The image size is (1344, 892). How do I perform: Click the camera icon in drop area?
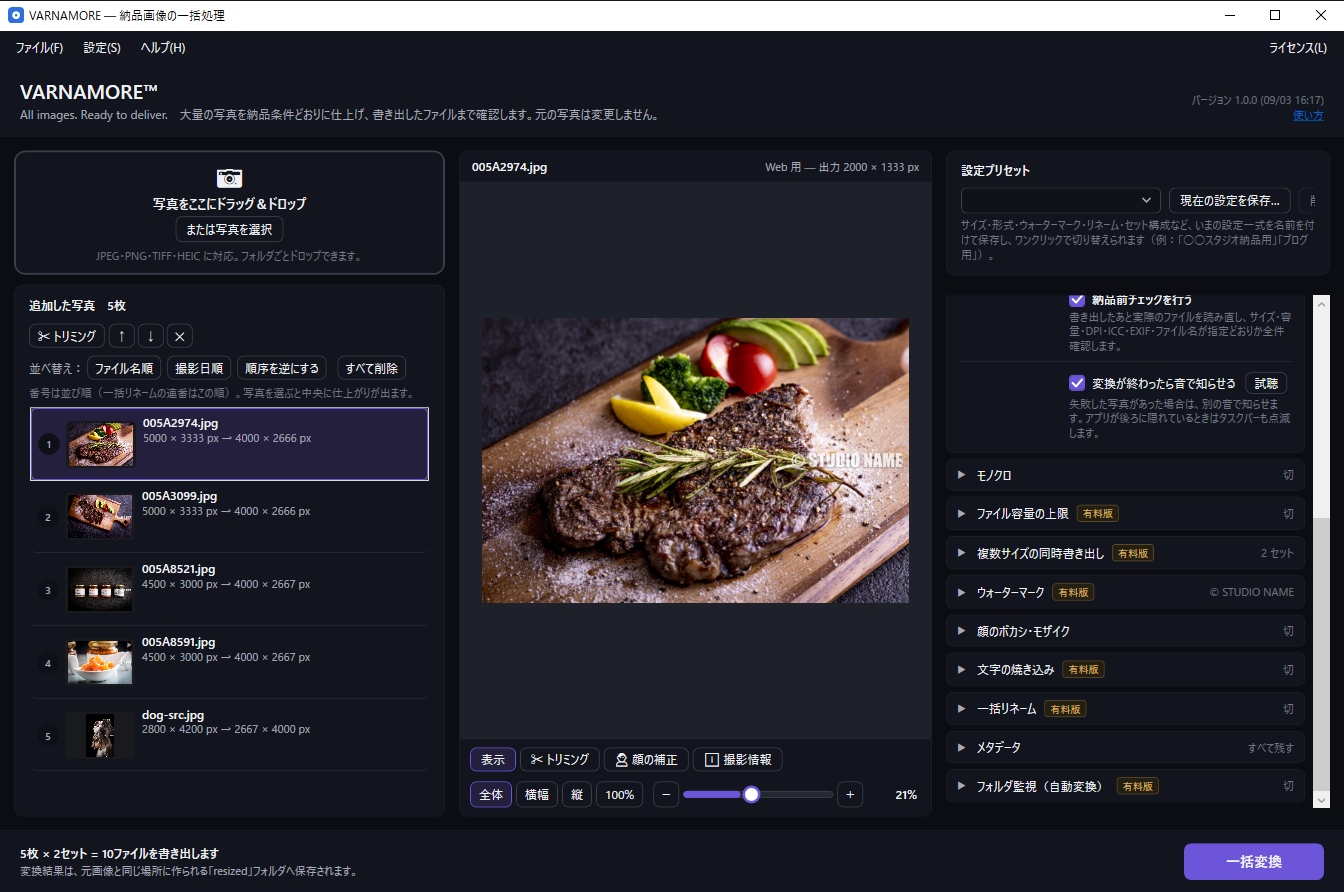229,178
